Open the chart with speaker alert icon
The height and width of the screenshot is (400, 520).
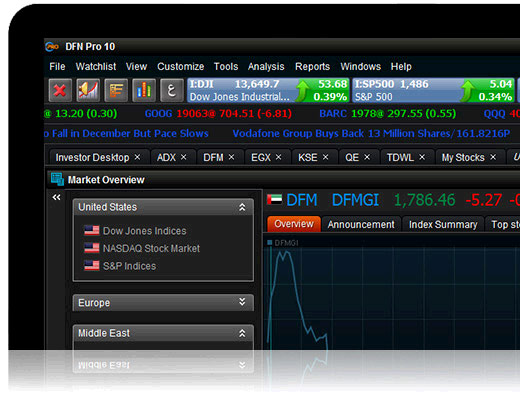point(88,90)
